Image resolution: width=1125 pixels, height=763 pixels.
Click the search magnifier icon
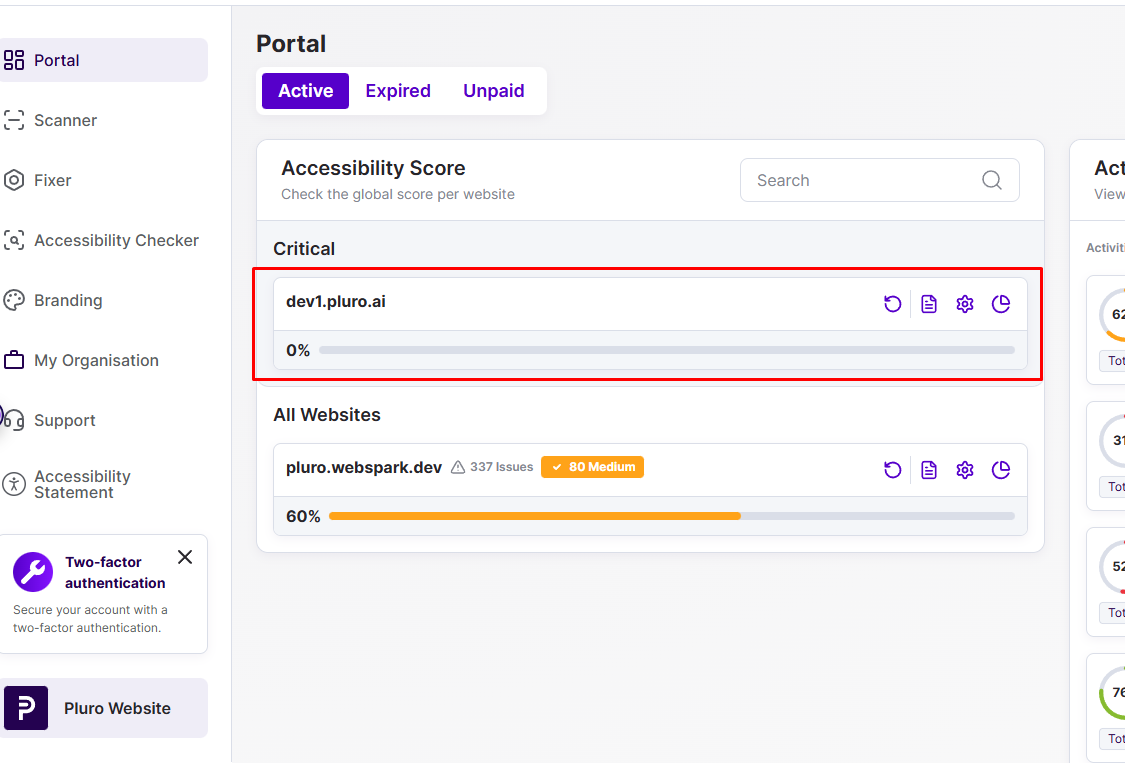(991, 180)
